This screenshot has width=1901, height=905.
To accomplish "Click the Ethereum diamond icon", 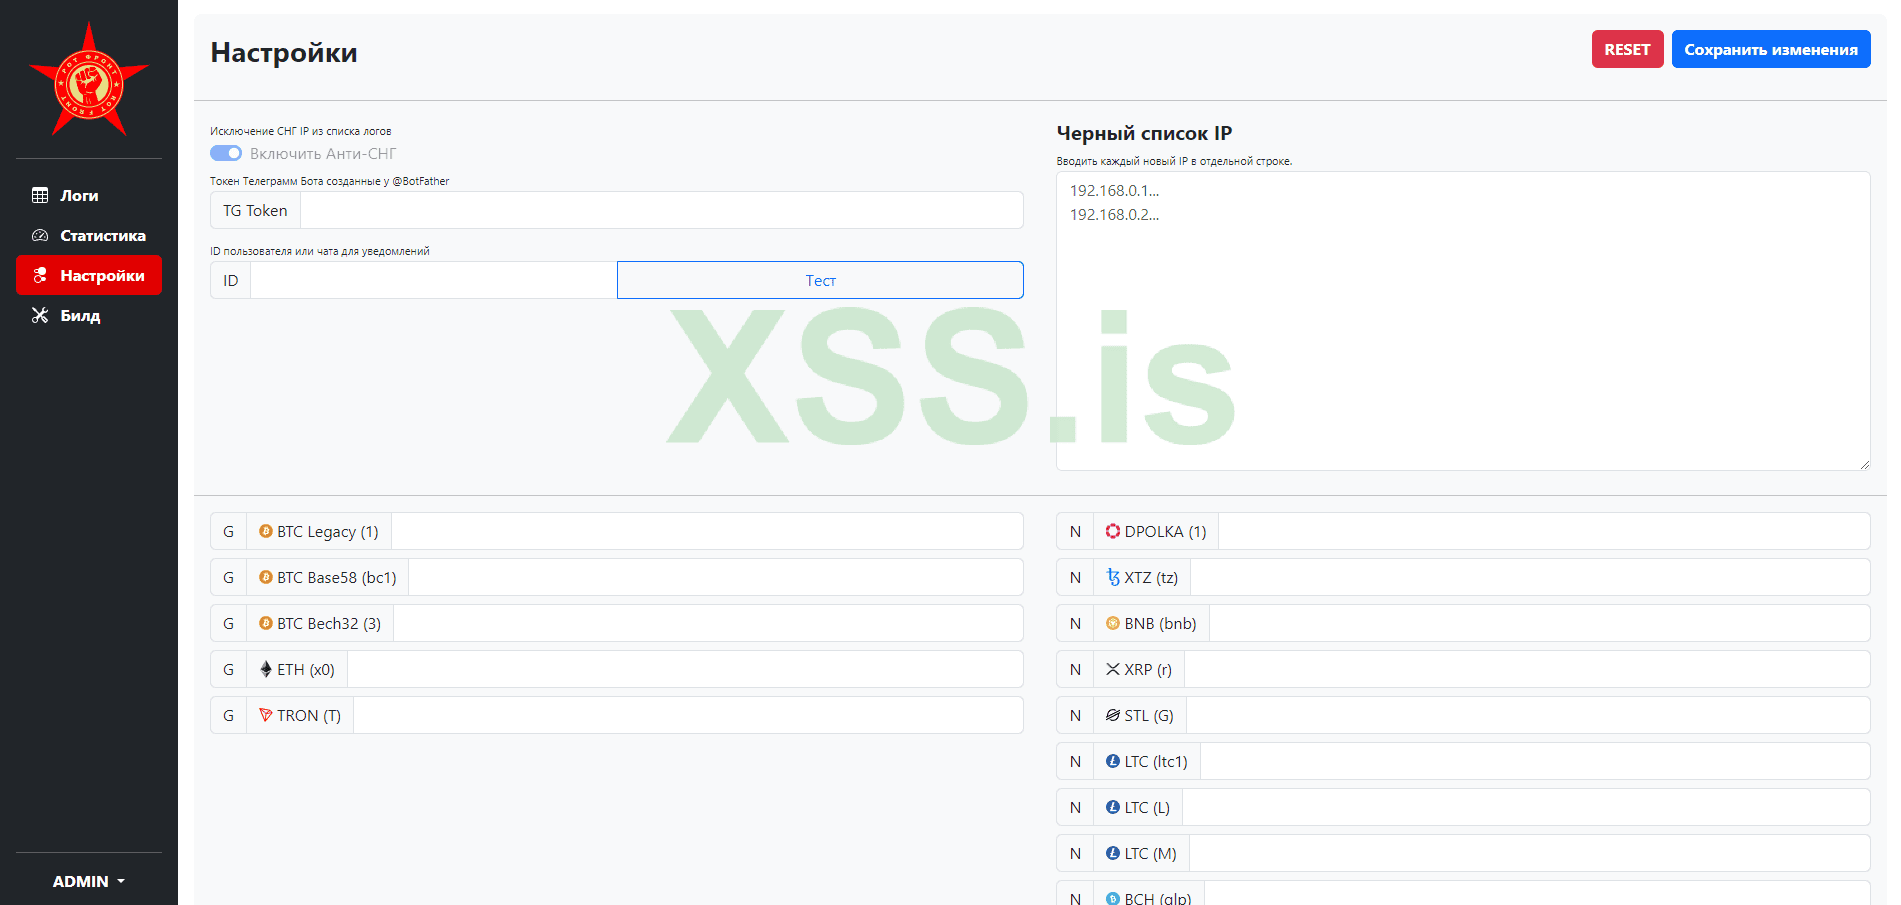I will pos(266,669).
